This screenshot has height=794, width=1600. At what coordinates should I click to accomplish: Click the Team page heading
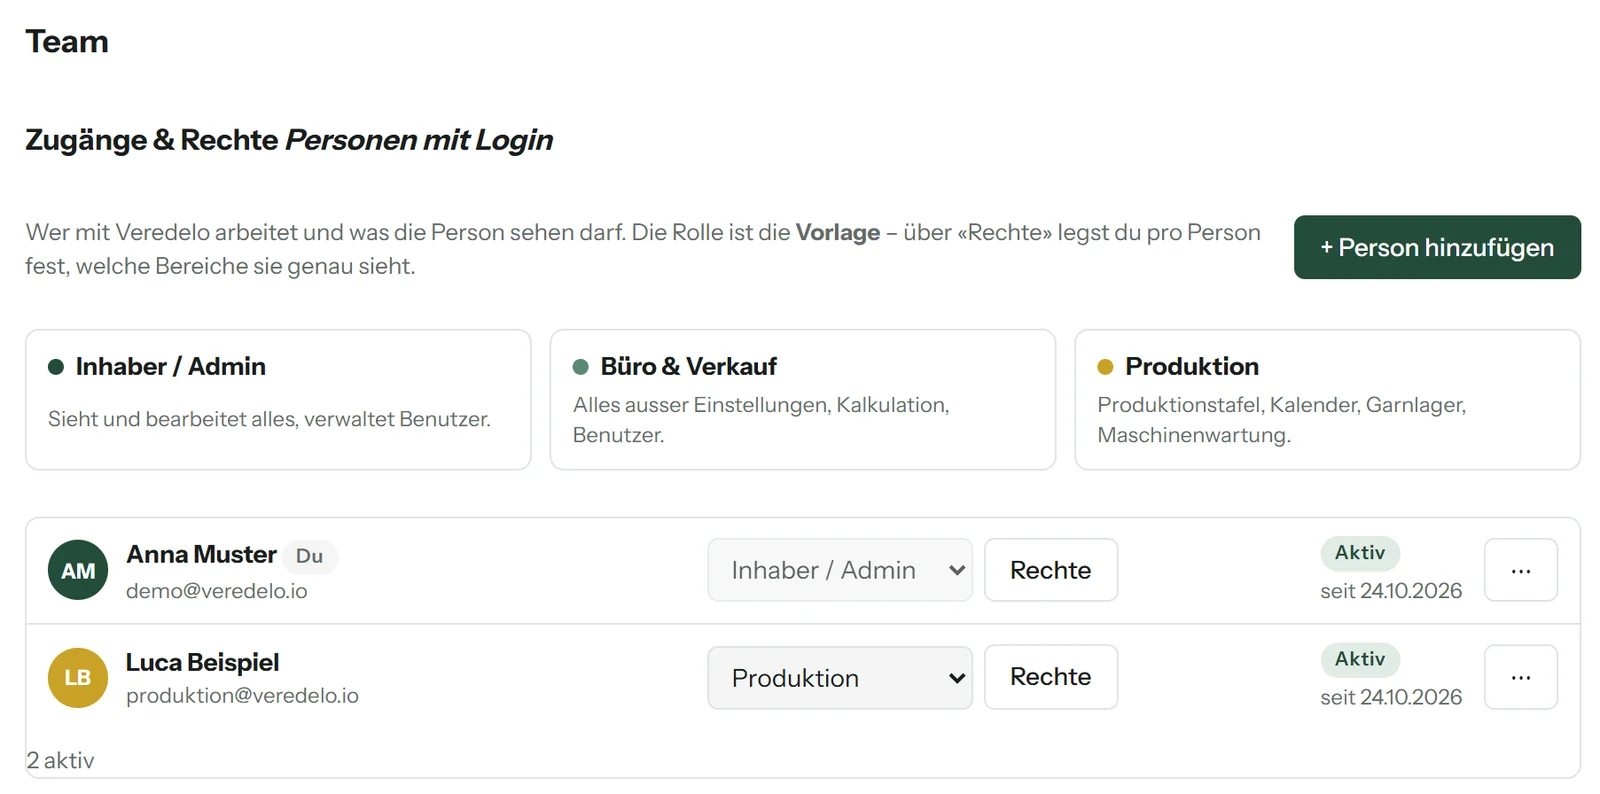pos(67,42)
